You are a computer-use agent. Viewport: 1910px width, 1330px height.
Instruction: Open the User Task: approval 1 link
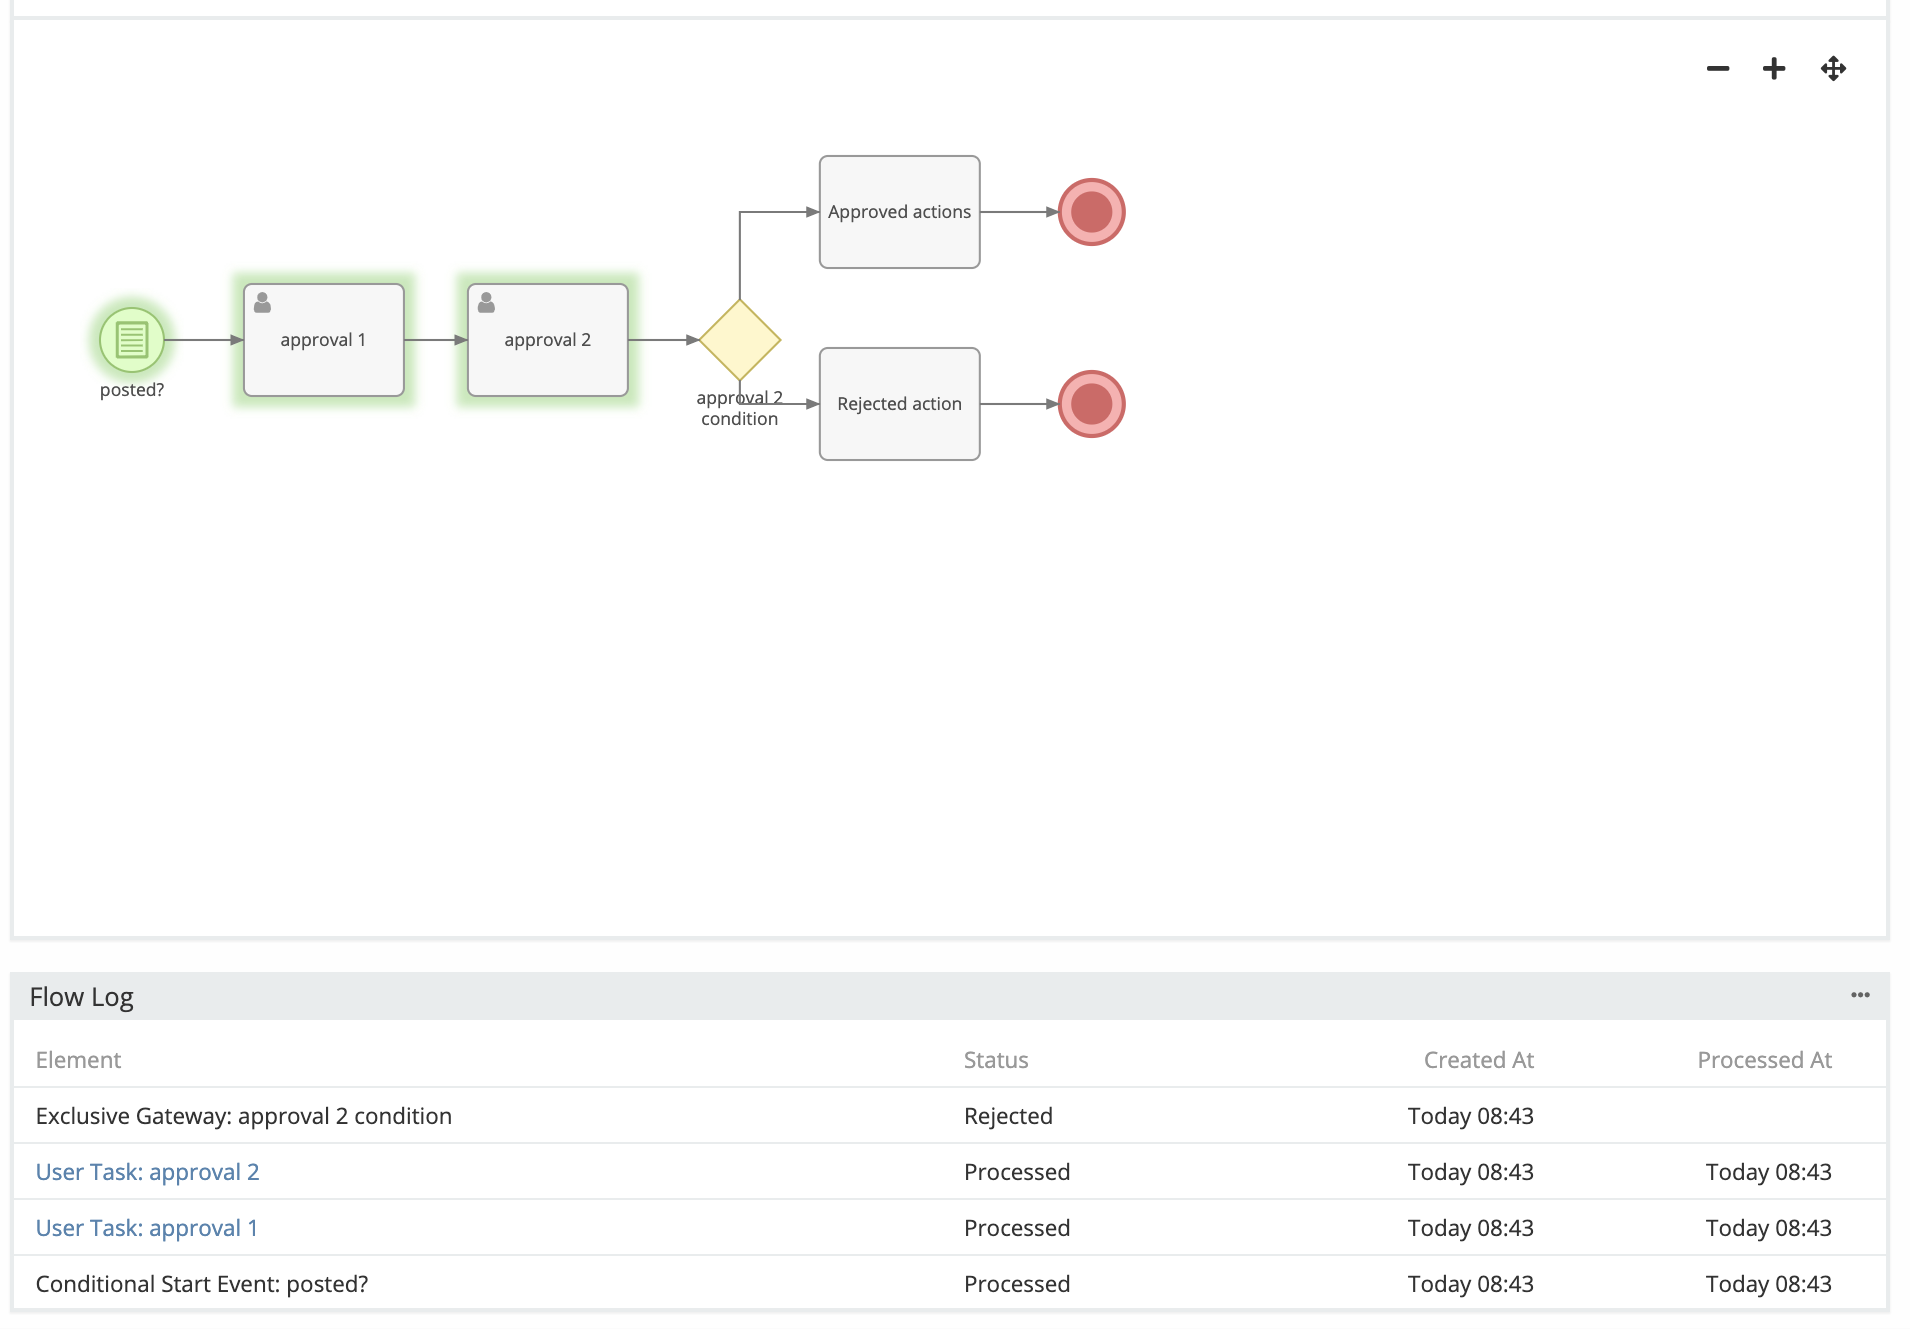pyautogui.click(x=146, y=1228)
